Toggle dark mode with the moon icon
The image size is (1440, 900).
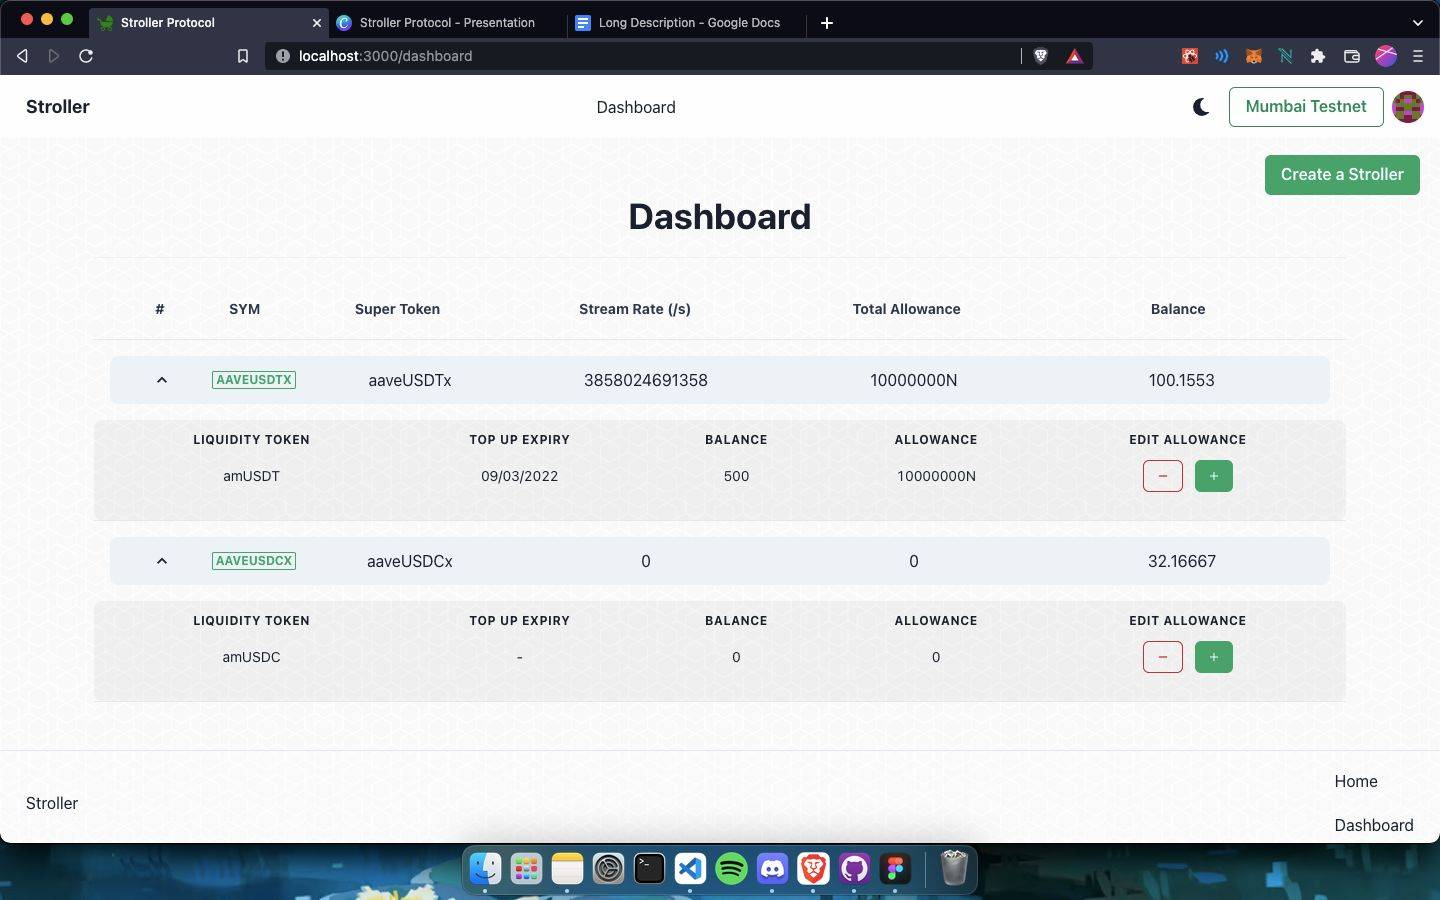tap(1201, 107)
